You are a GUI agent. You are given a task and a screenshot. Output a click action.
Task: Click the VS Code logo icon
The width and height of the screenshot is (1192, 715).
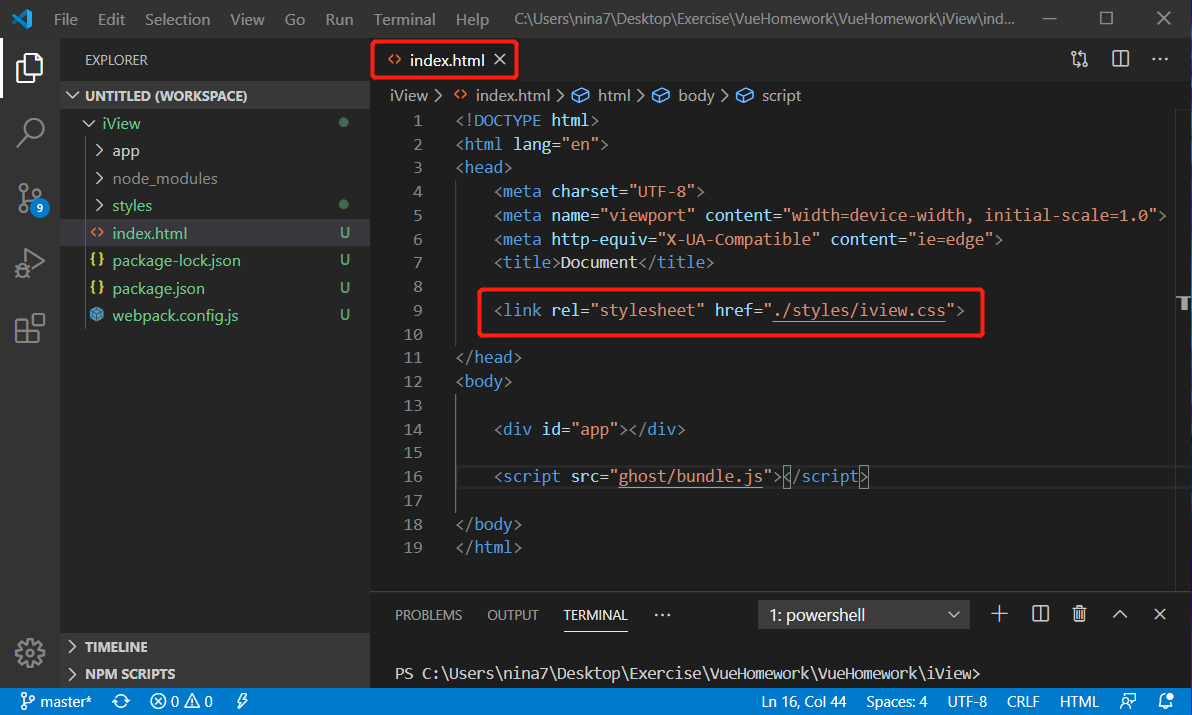(22, 18)
